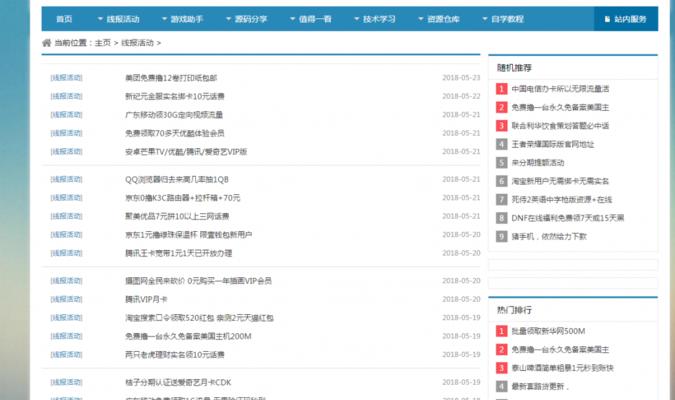Open post 京东0撸K3C路由器+拉杆箱
Image resolution: width=675 pixels, height=400 pixels.
(183, 198)
